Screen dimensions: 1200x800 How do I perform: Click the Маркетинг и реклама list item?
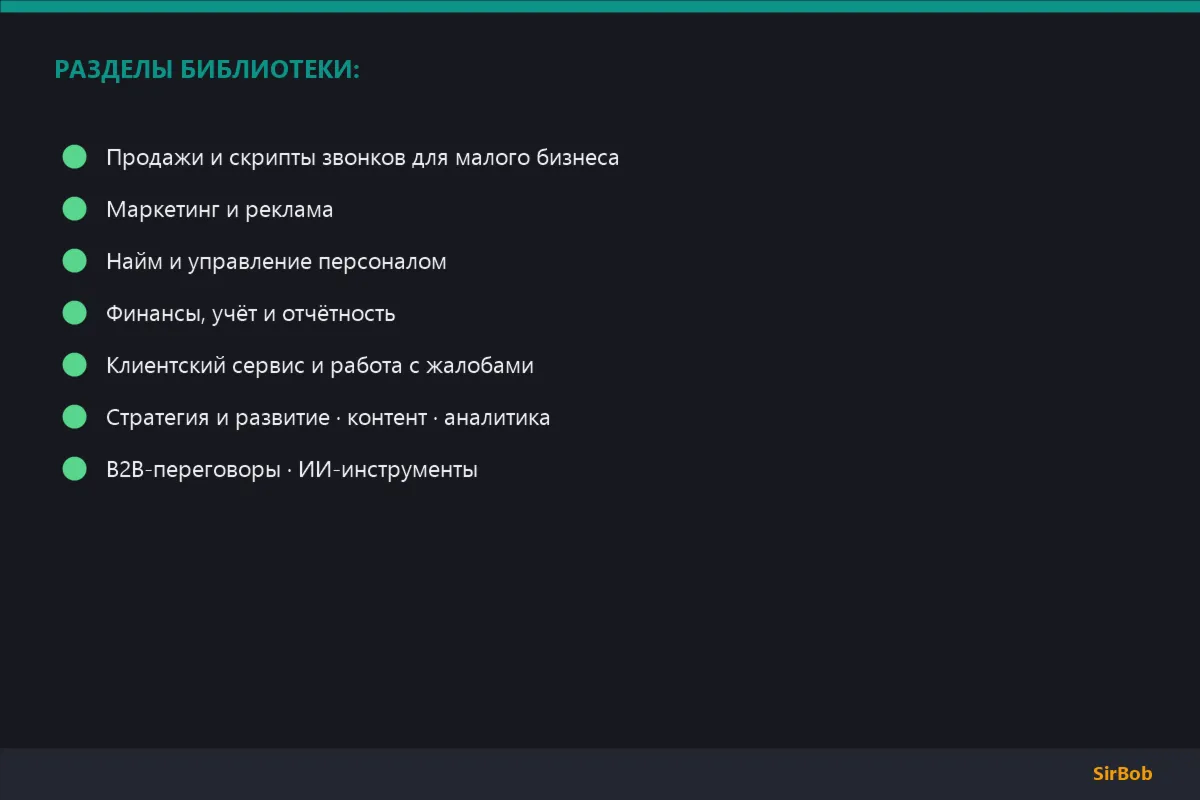(x=219, y=210)
